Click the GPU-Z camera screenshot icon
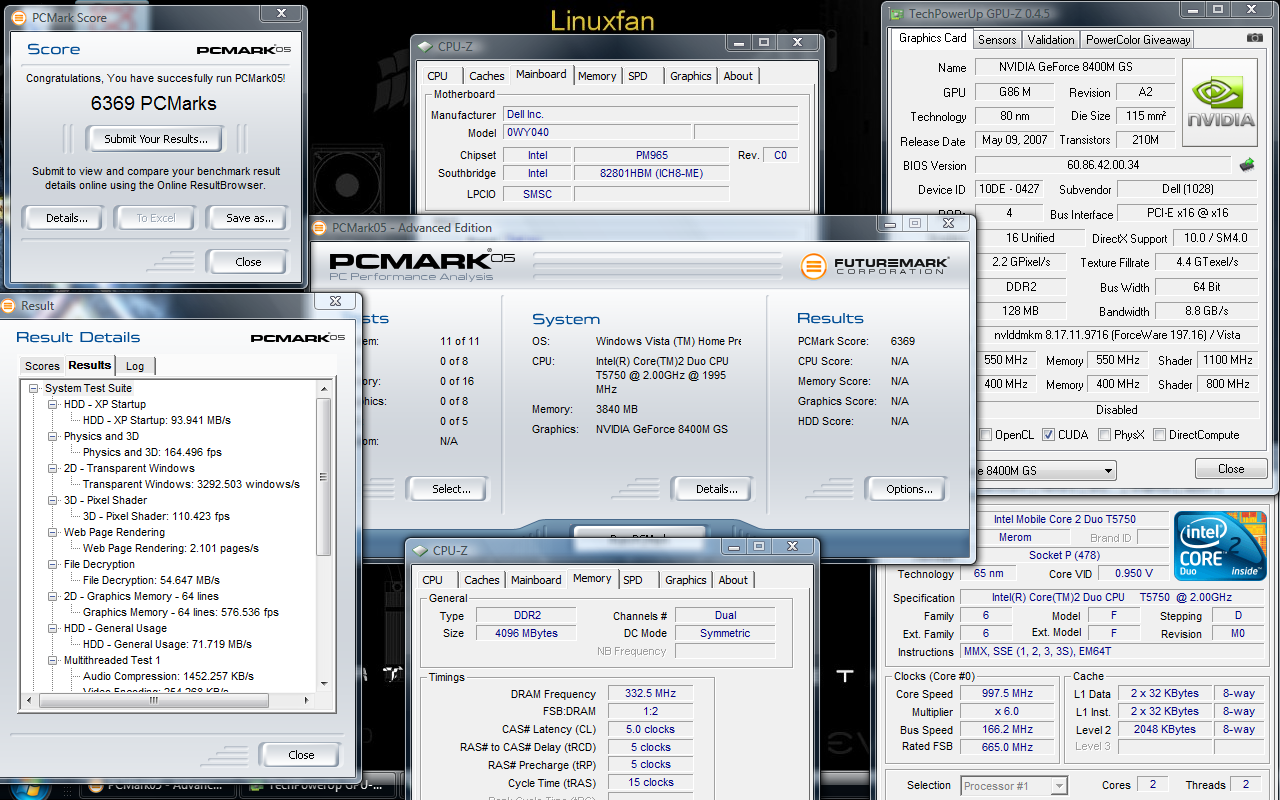1280x800 pixels. click(1255, 38)
